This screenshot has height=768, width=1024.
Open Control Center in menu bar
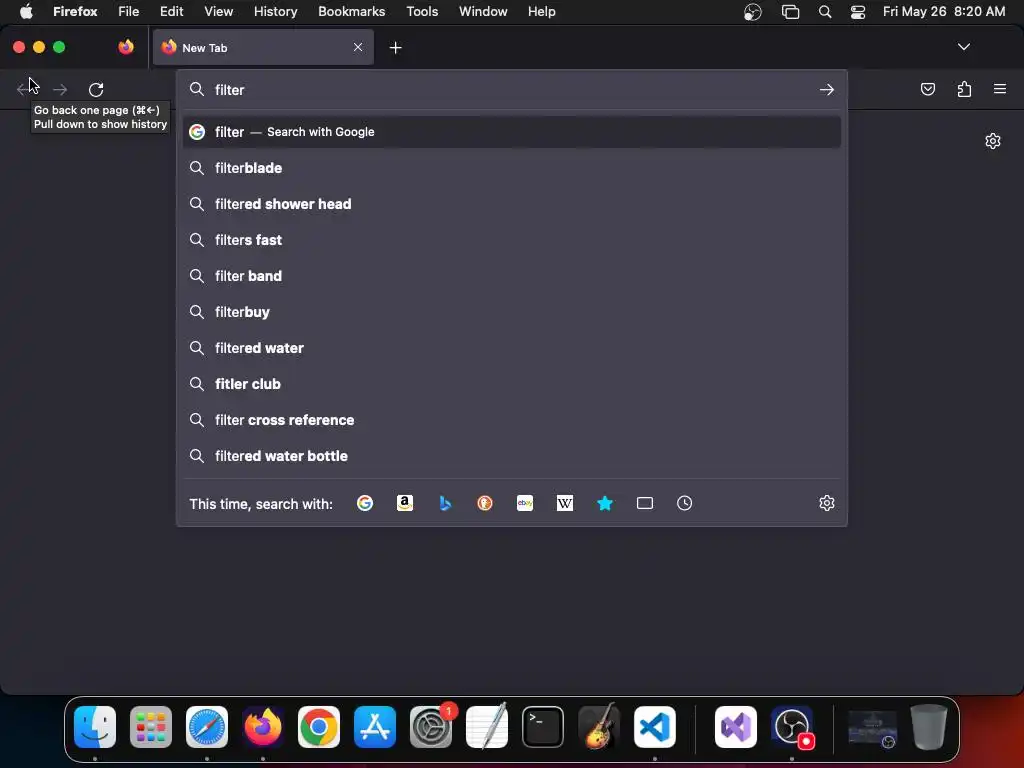pos(857,12)
